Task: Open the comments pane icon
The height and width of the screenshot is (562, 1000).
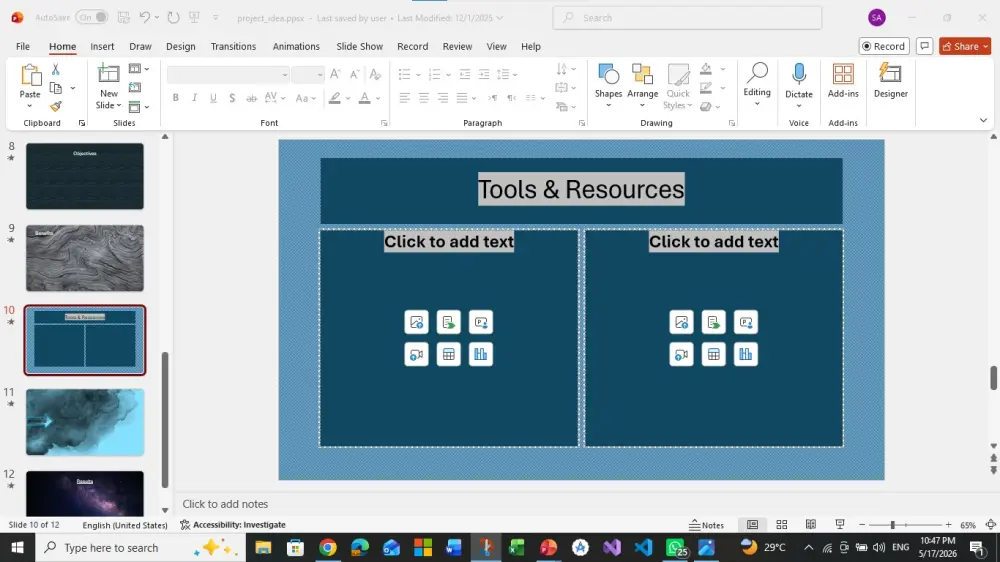Action: (x=924, y=46)
